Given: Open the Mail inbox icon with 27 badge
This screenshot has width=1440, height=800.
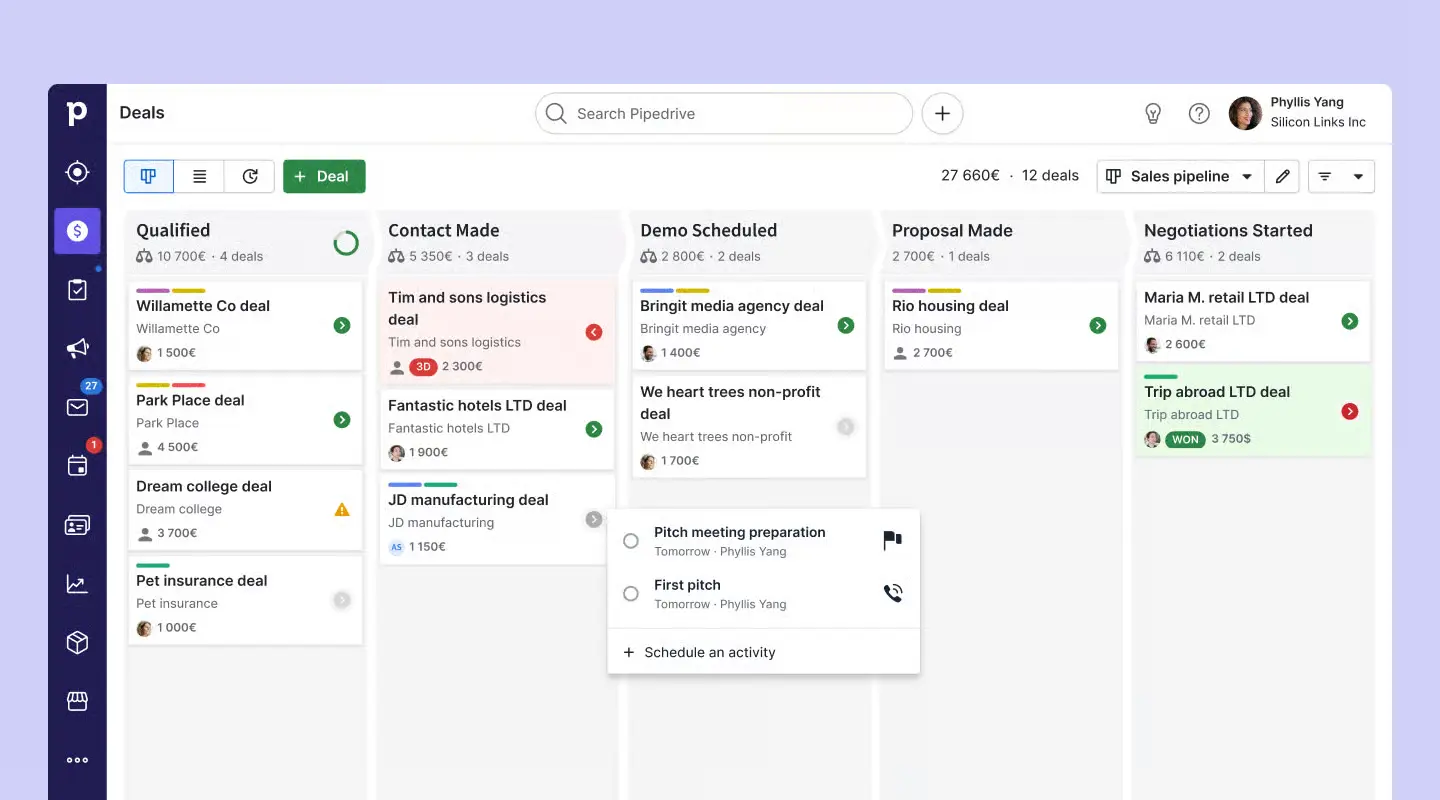Looking at the screenshot, I should pyautogui.click(x=77, y=407).
